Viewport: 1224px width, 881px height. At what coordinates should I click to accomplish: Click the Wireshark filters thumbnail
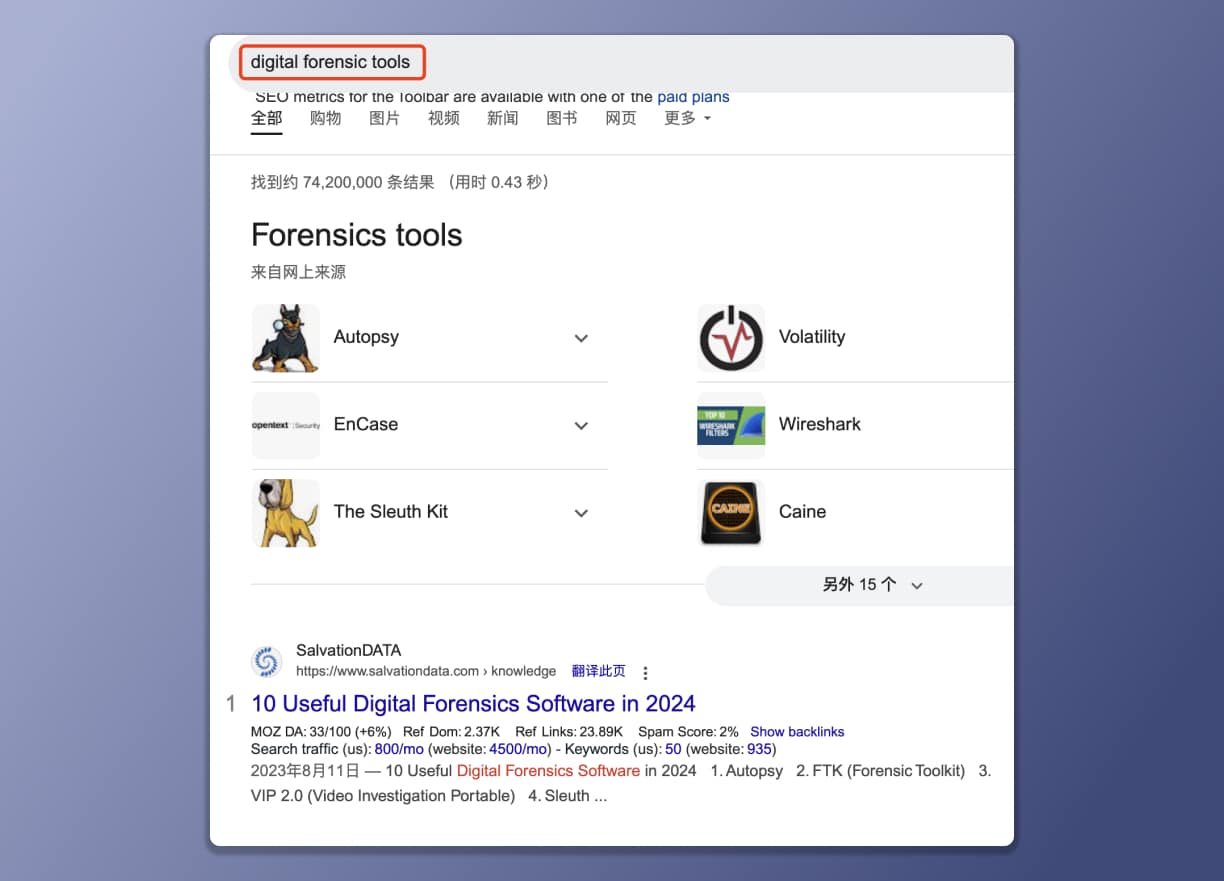(x=731, y=425)
